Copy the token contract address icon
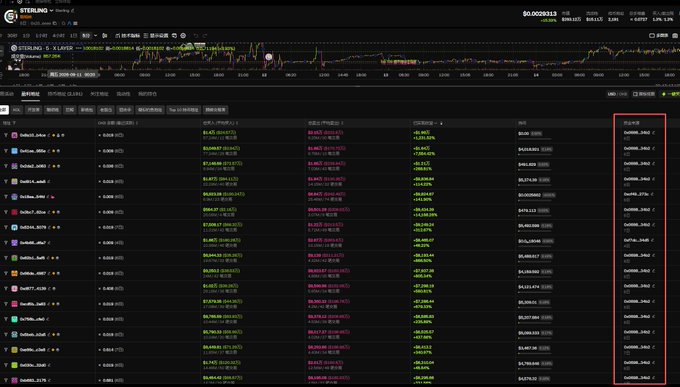Image resolution: width=680 pixels, height=387 pixels. (55, 23)
